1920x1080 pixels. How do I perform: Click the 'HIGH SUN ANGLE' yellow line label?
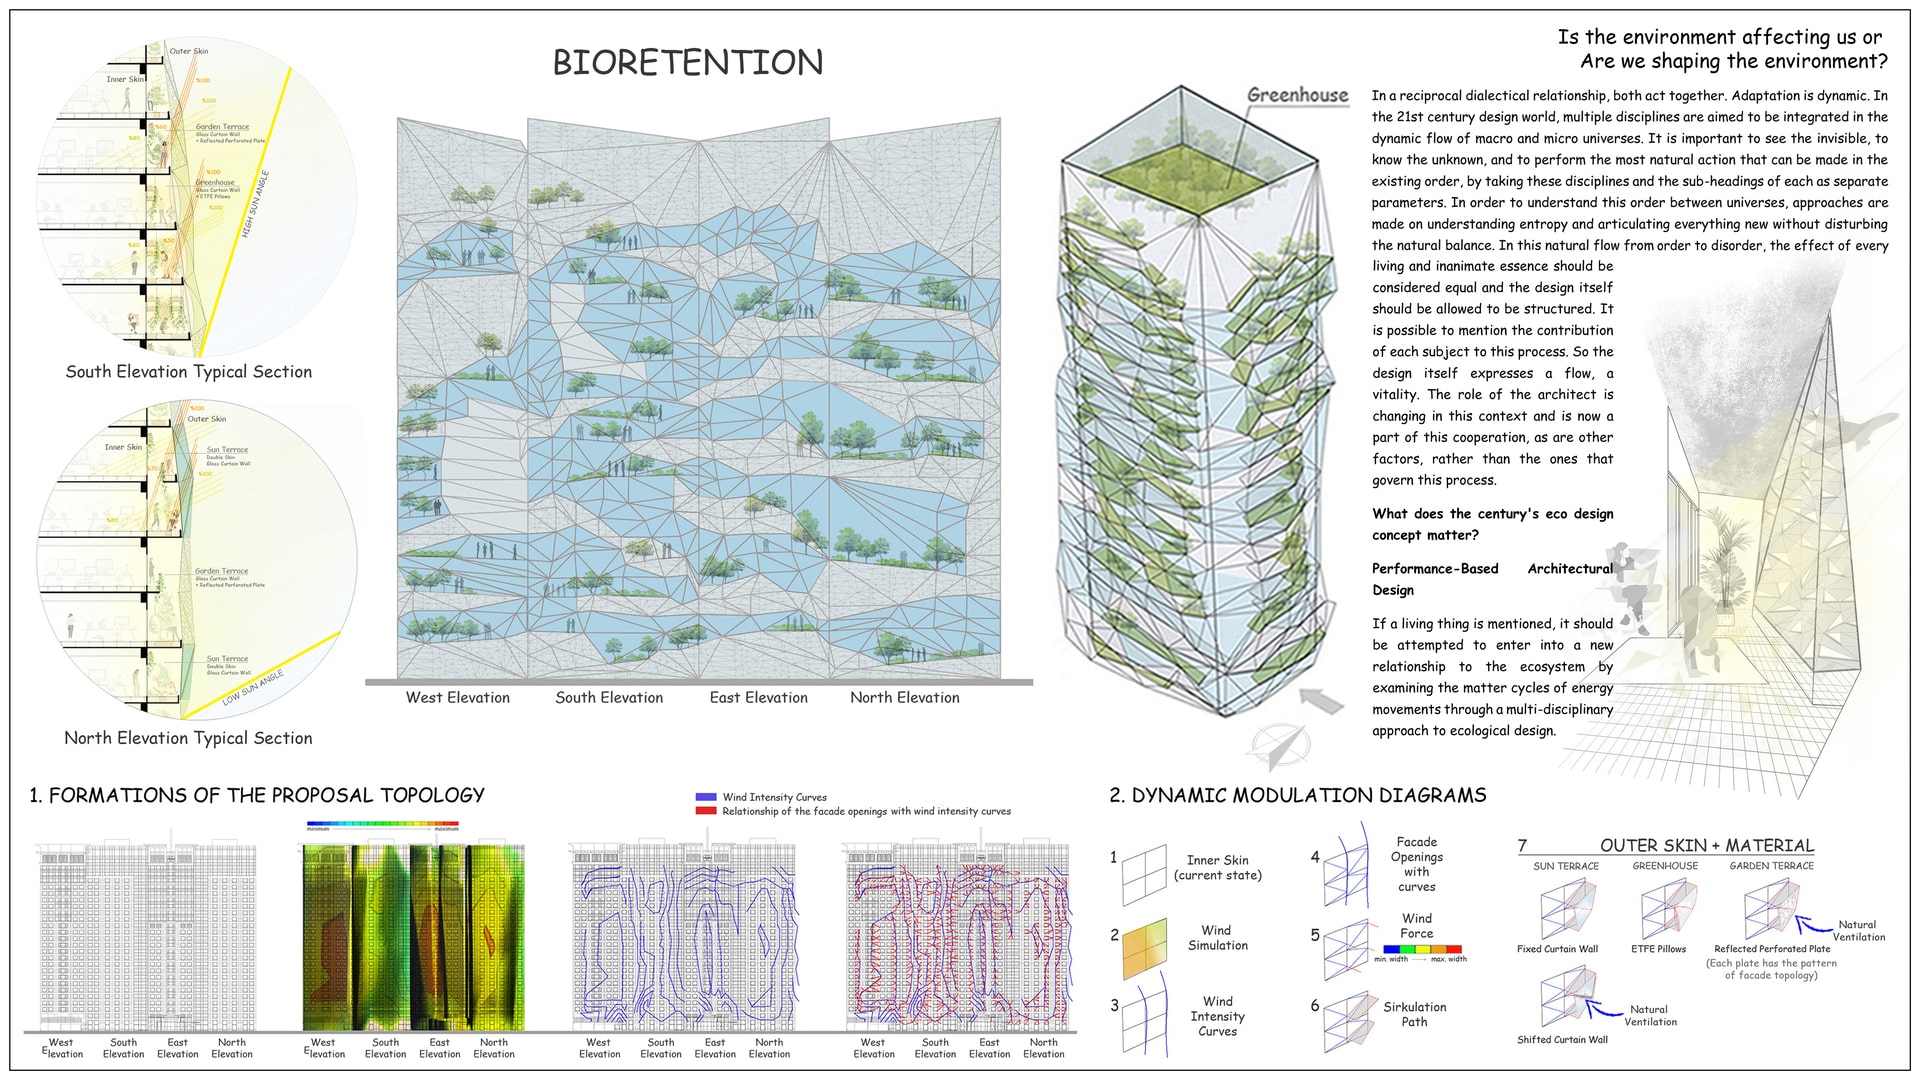click(x=255, y=205)
